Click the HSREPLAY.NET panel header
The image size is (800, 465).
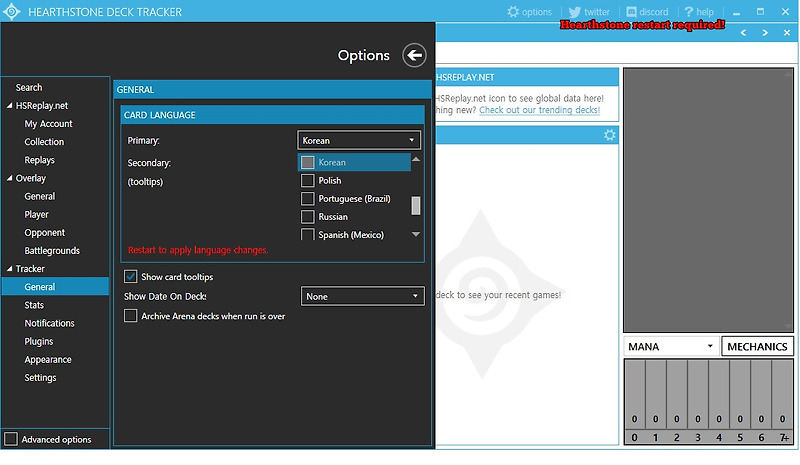click(527, 77)
